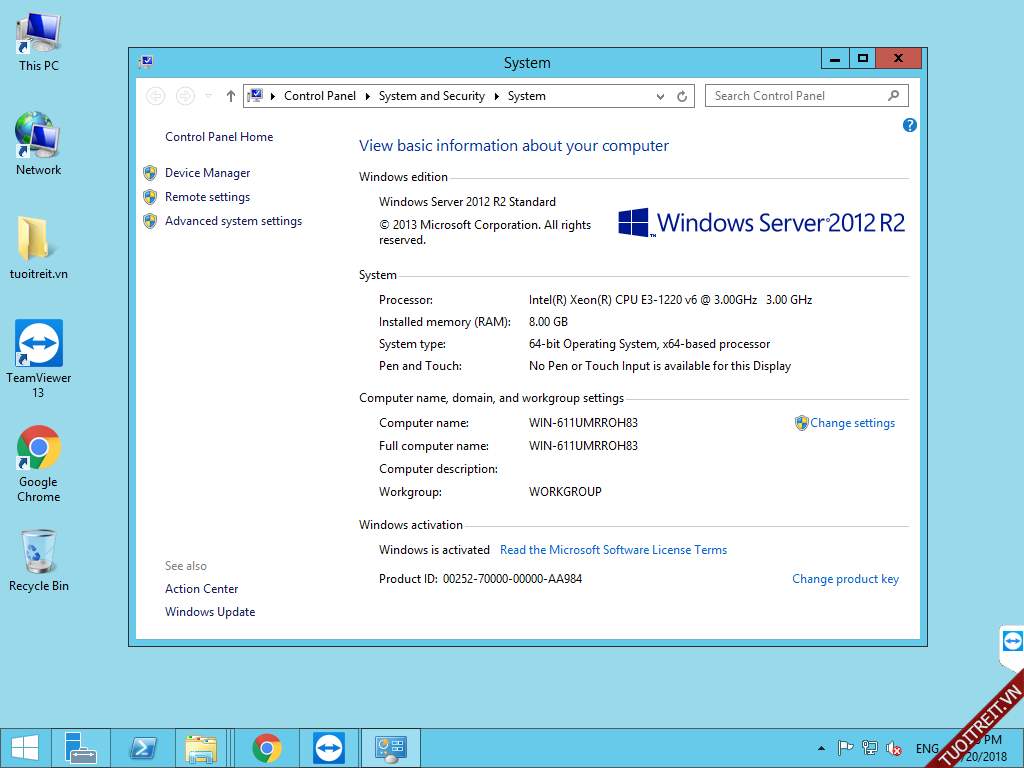Show hidden system tray icons
1024x768 pixels.
tap(822, 748)
